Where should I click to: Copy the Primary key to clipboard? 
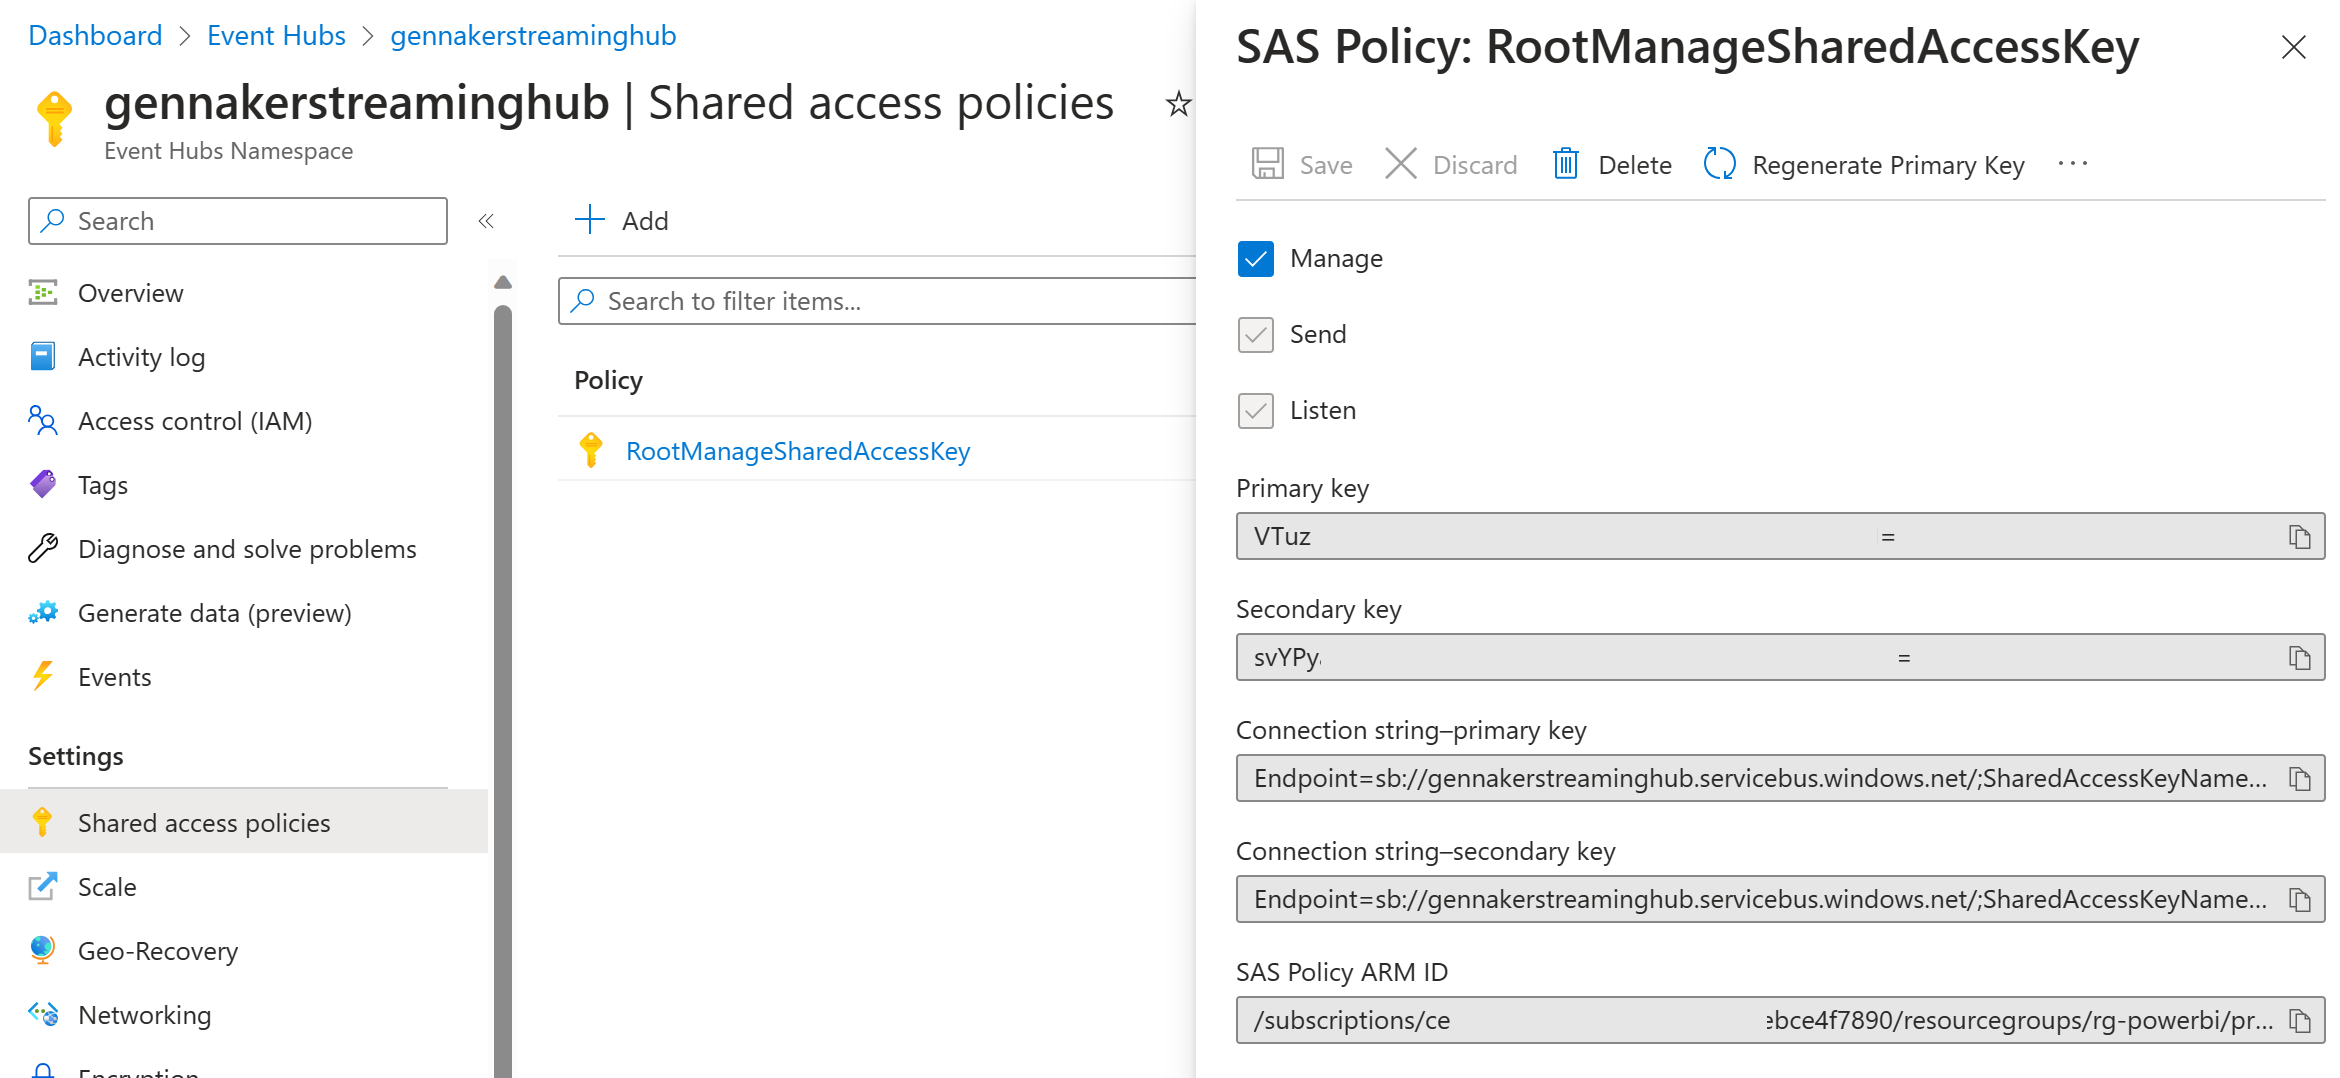coord(2299,537)
